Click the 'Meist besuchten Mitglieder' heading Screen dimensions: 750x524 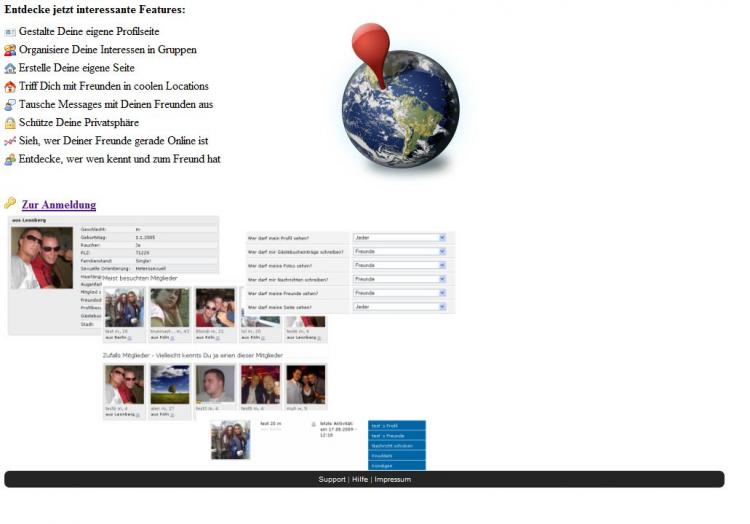tap(140, 278)
